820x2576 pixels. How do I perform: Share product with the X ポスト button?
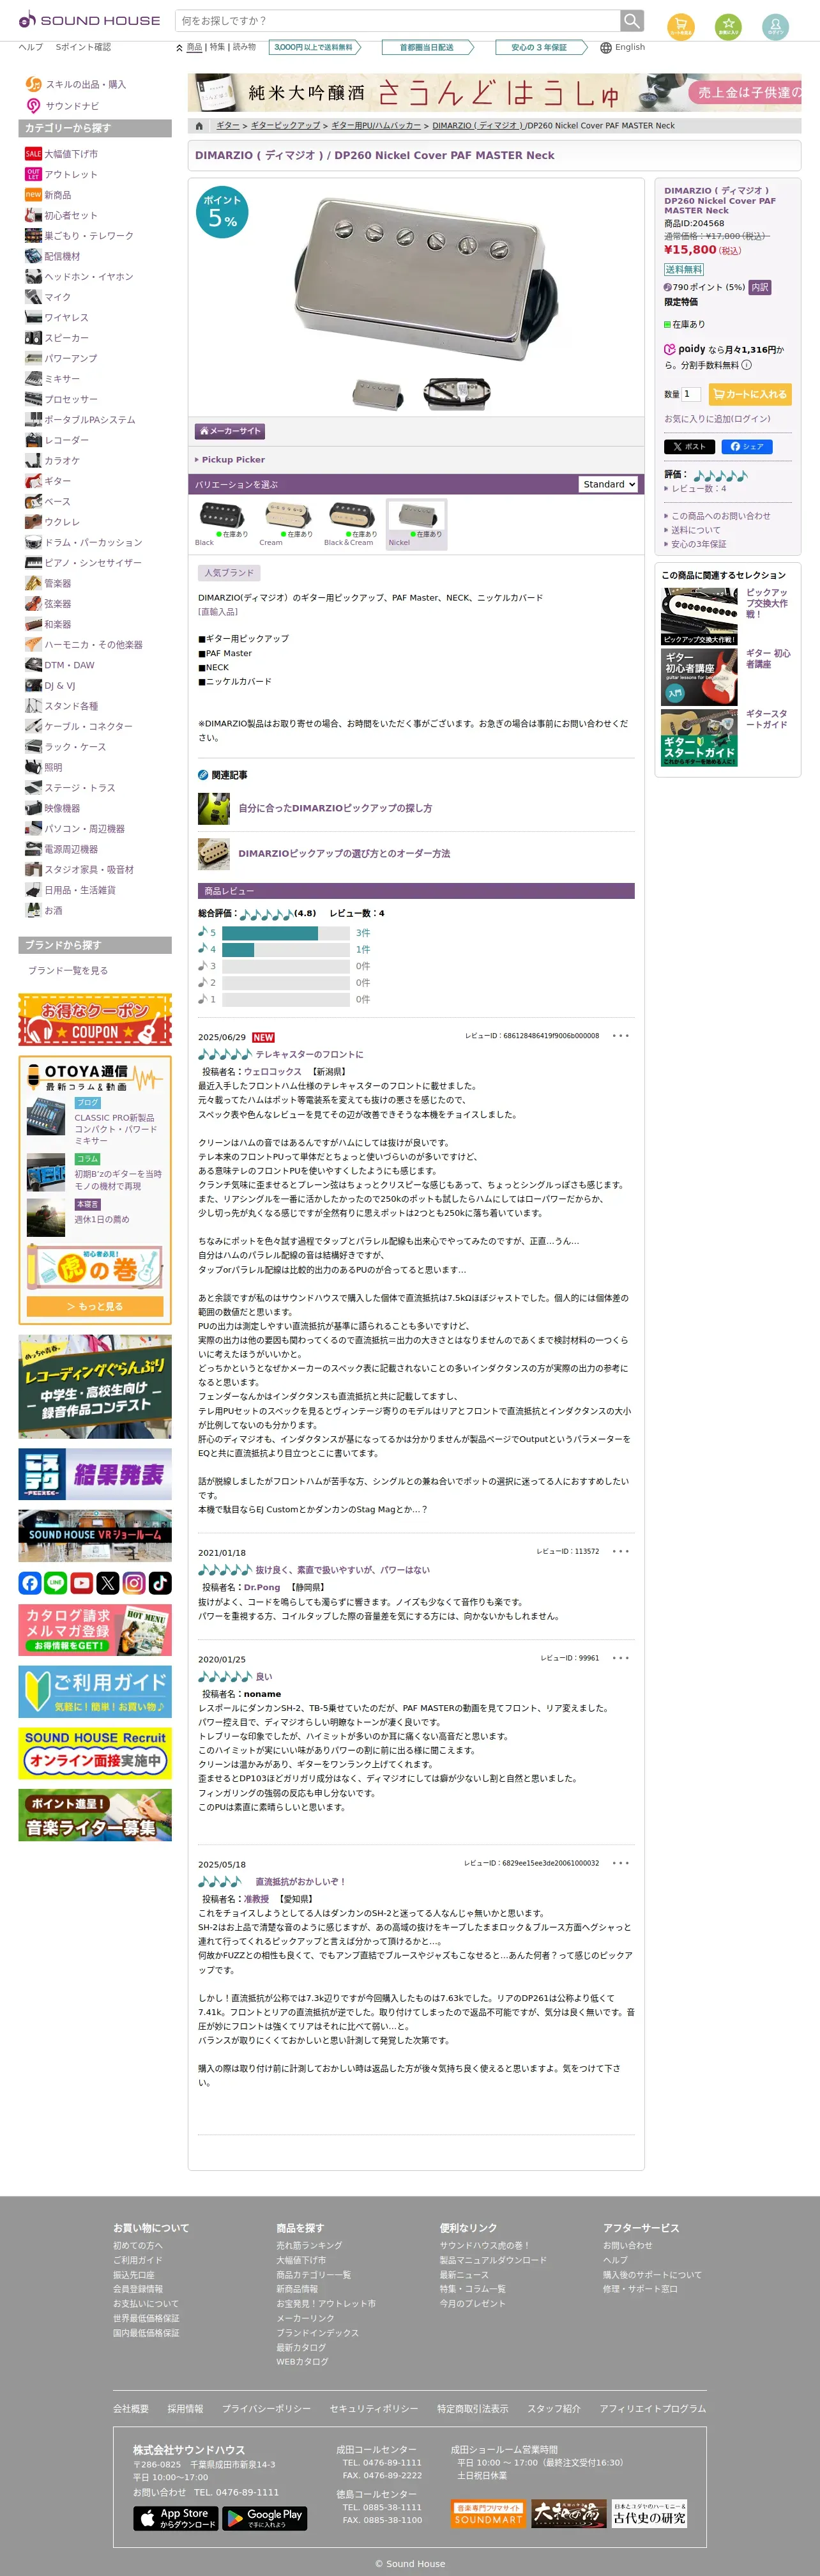tap(690, 446)
